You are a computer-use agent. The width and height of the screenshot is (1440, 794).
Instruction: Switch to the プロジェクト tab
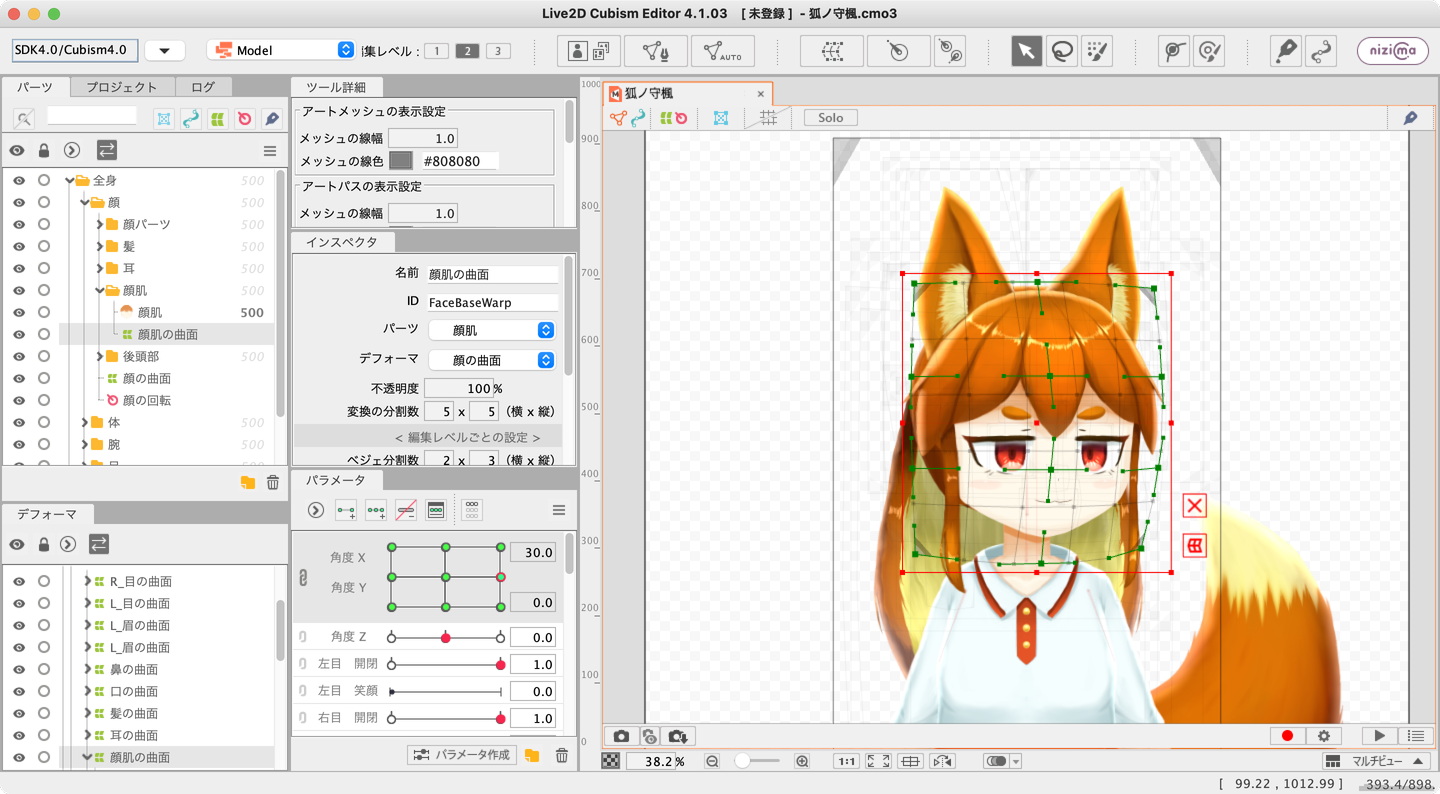[121, 87]
